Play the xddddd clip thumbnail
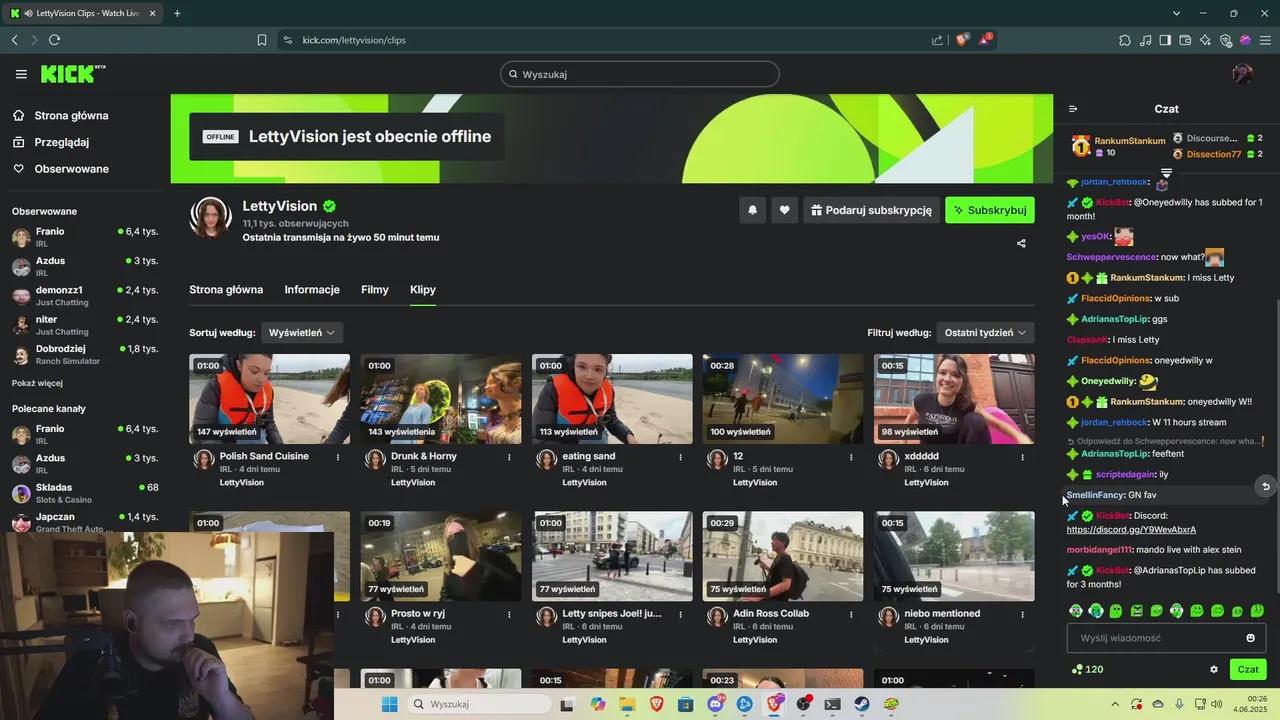 [x=954, y=399]
